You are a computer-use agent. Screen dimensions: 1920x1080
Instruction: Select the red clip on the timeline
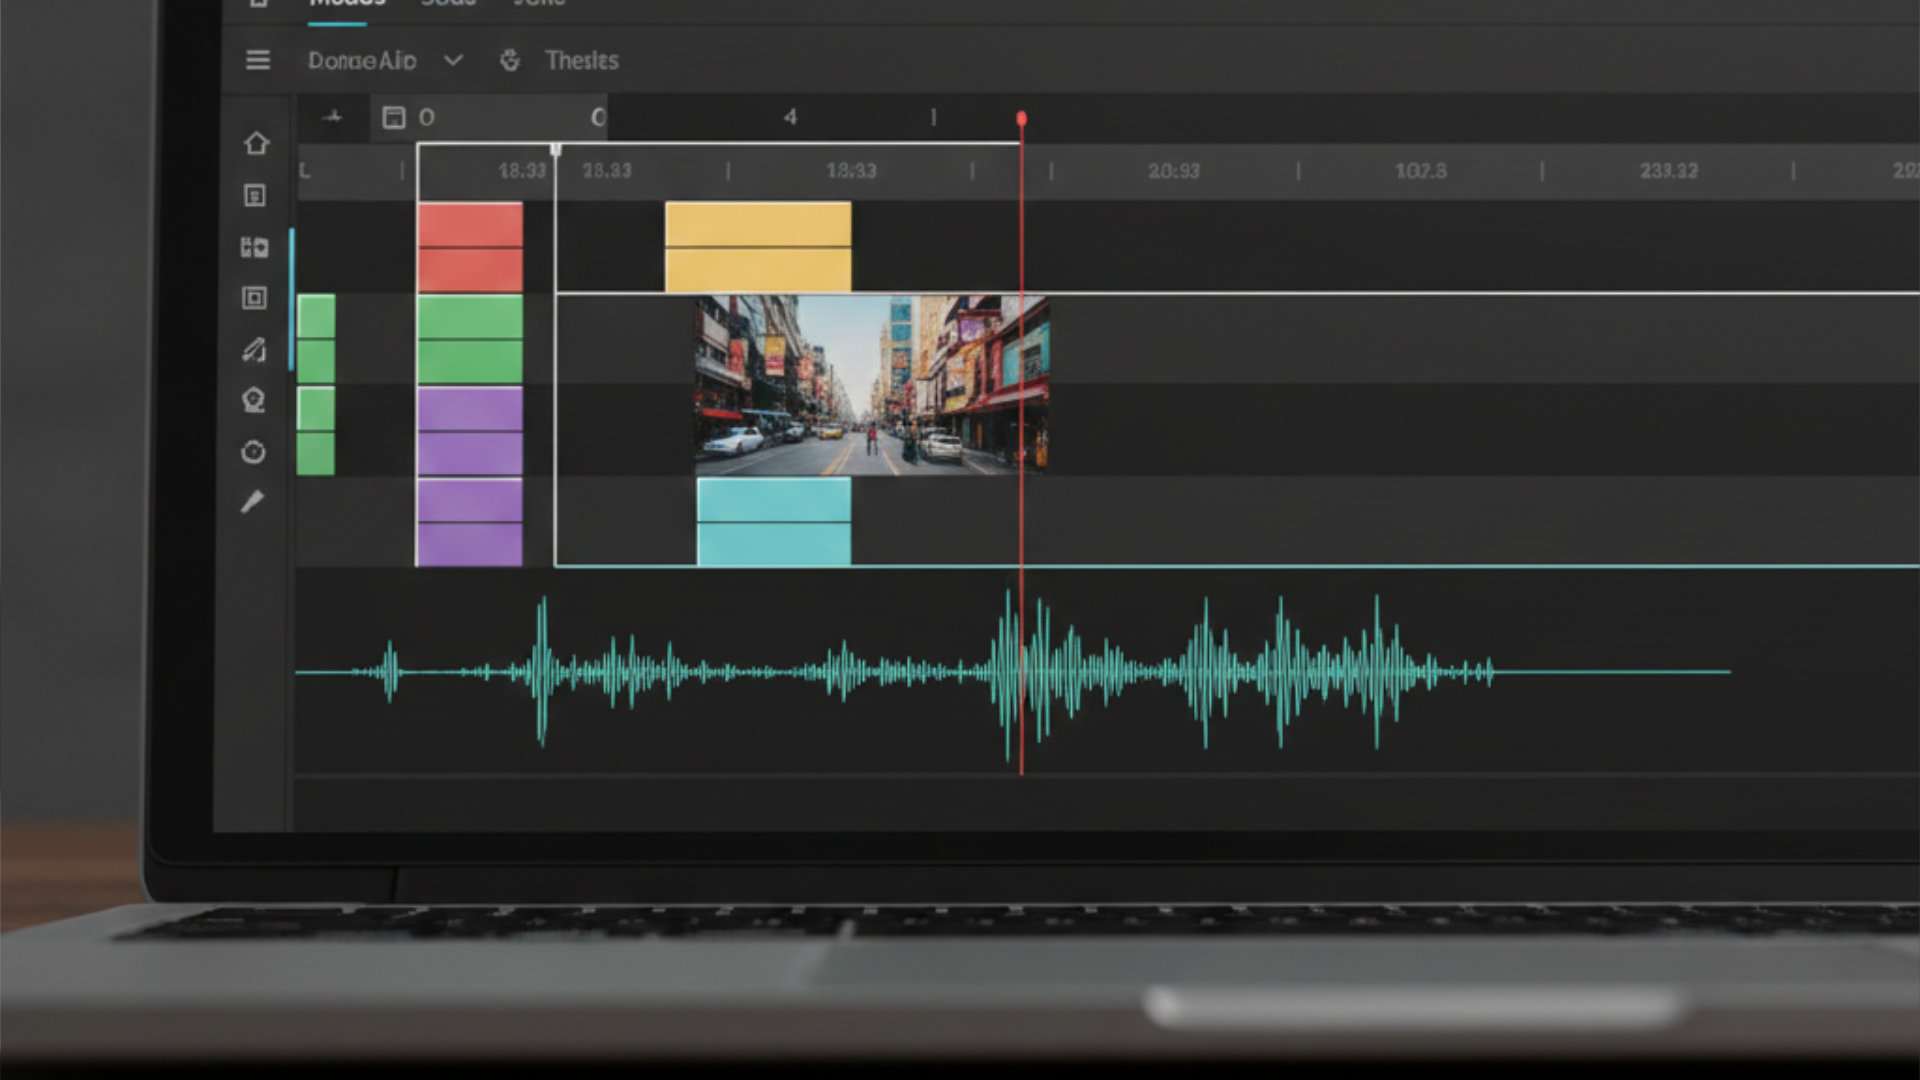pos(469,246)
